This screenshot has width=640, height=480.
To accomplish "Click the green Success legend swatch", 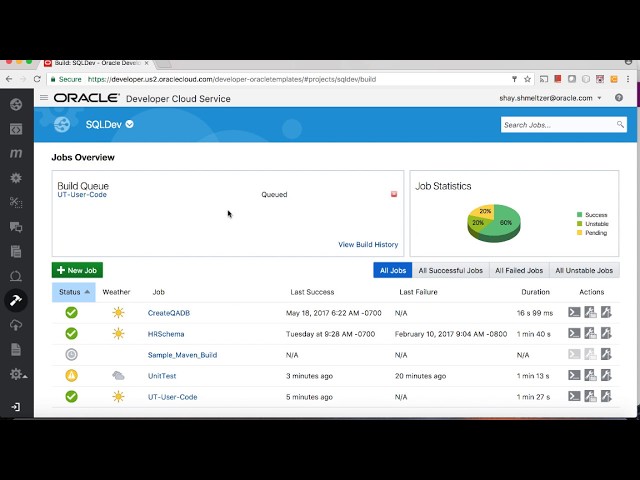I will [x=579, y=215].
